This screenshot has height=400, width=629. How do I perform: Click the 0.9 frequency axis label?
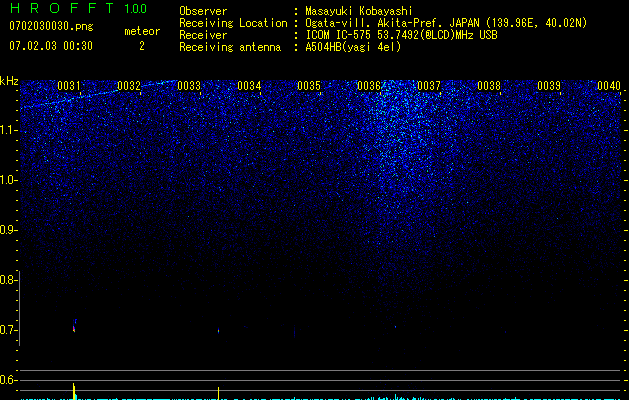pos(7,230)
